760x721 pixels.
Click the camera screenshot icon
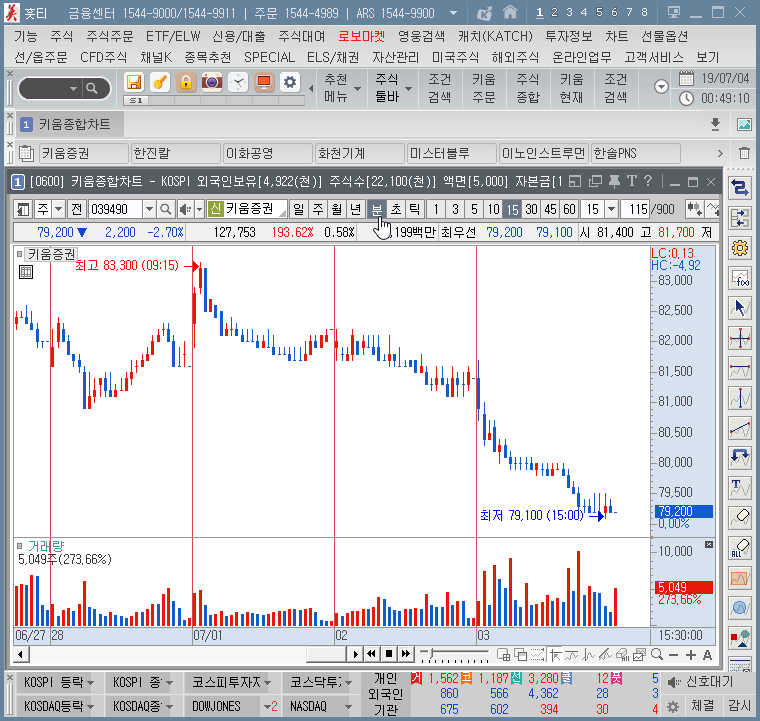pyautogui.click(x=212, y=82)
